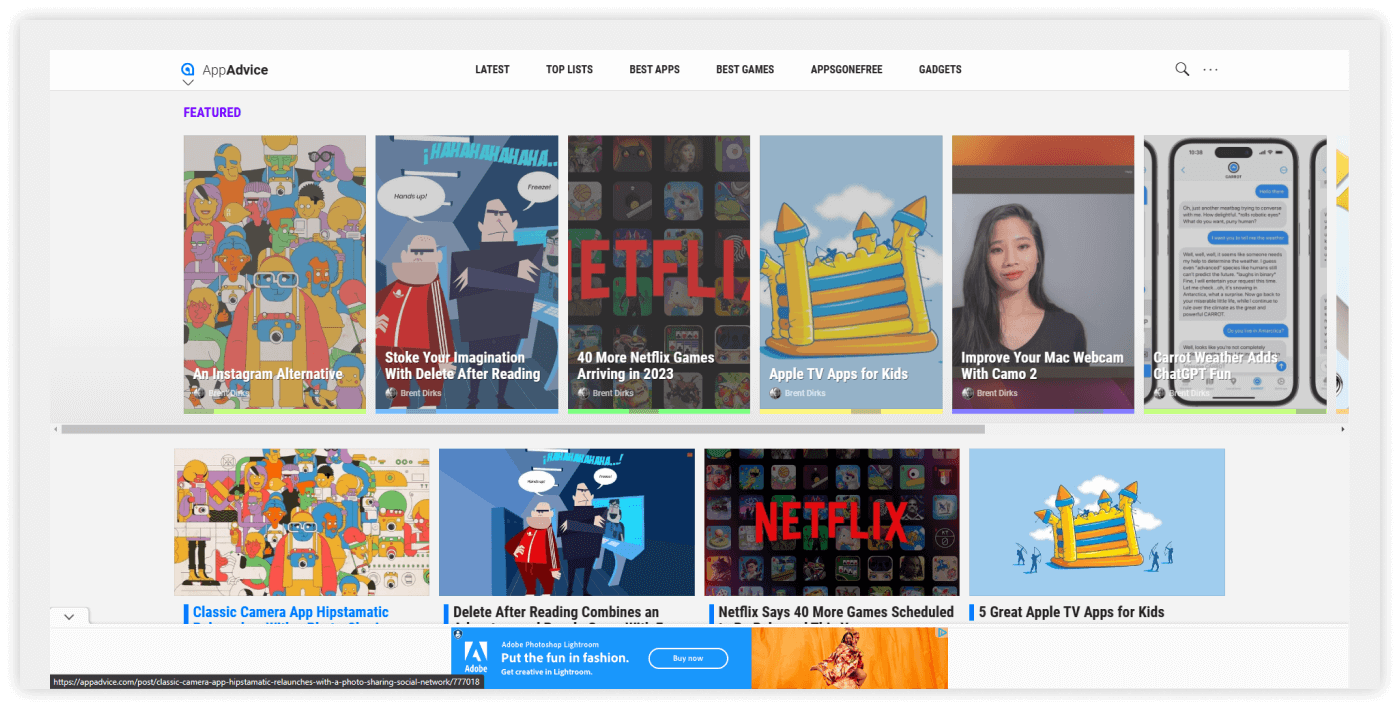The width and height of the screenshot is (1400, 709).
Task: Click the featured carousel right scroll arrow
Action: 1343,429
